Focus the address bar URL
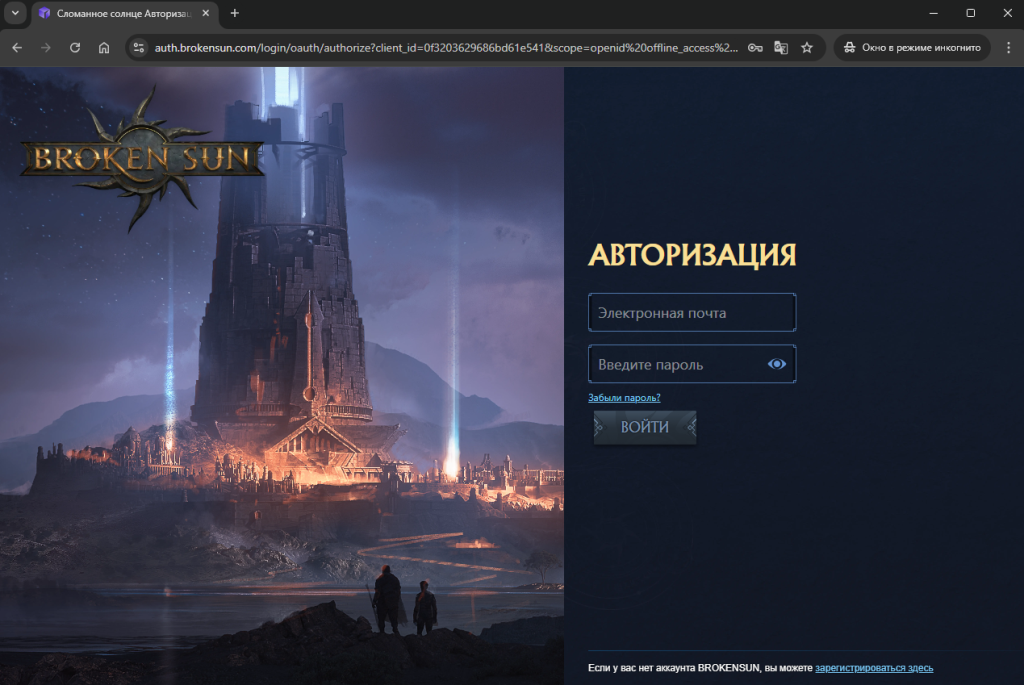Viewport: 1024px width, 685px height. point(446,48)
